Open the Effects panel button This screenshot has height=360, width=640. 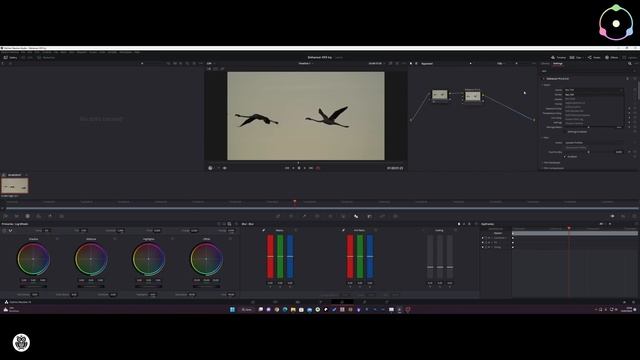coord(611,58)
